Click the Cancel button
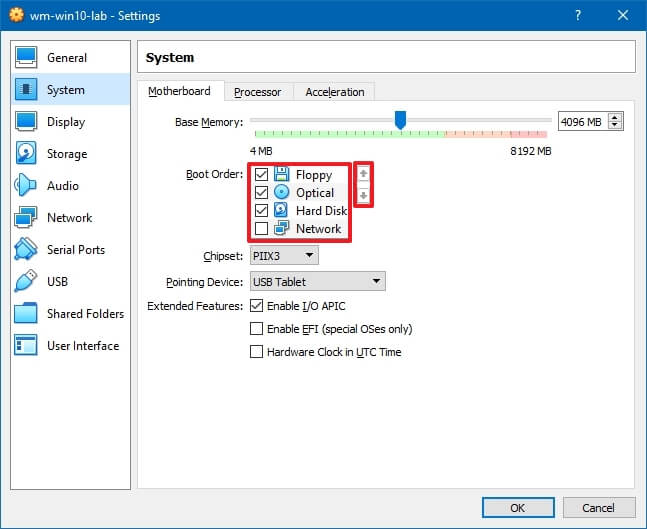Image resolution: width=647 pixels, height=529 pixels. tap(598, 508)
